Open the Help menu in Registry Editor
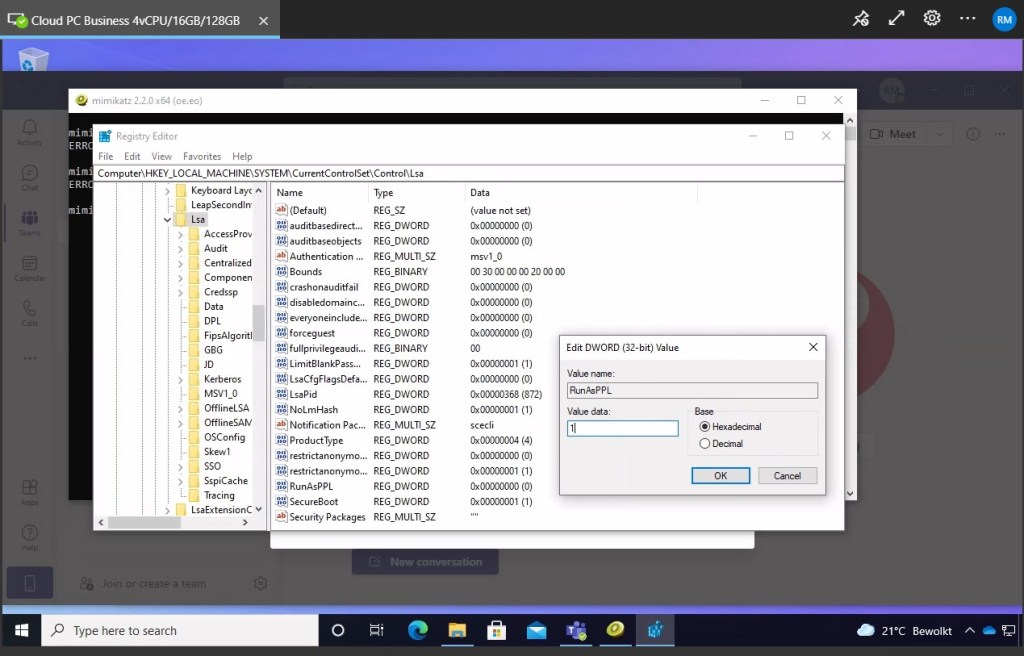Viewport: 1024px width, 656px height. point(242,156)
